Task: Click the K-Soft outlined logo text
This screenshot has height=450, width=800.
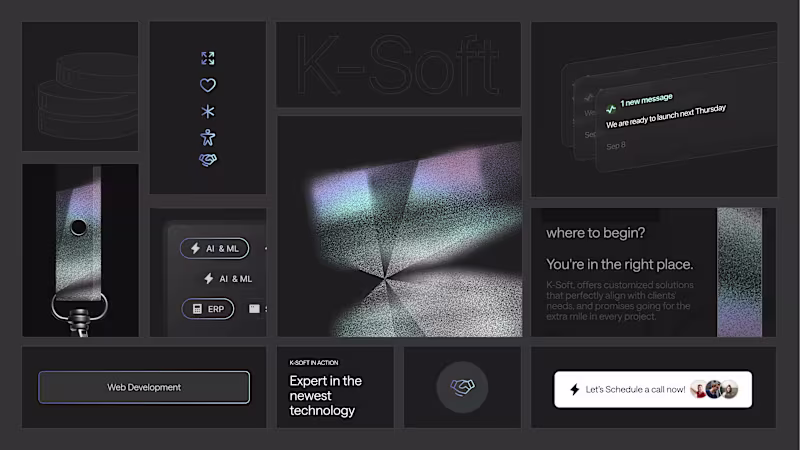Action: tap(398, 65)
